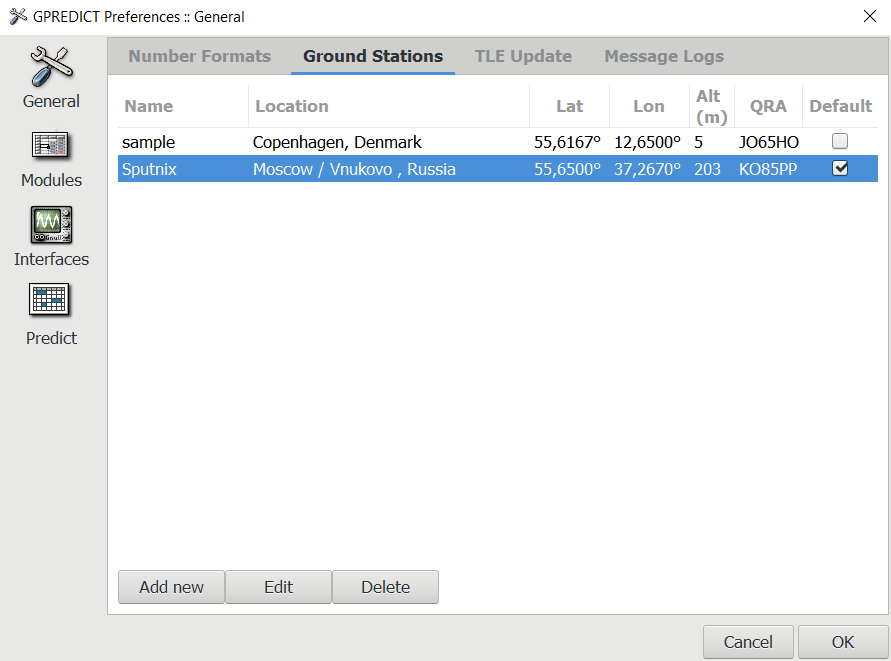
Task: Sort by the Location column header
Action: pos(291,106)
